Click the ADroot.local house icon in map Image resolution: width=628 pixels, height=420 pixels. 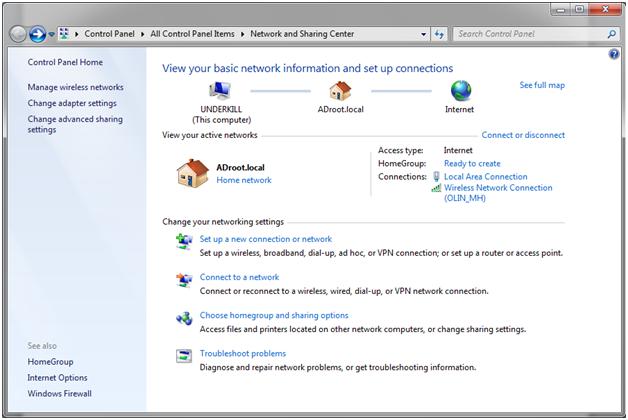pos(341,91)
